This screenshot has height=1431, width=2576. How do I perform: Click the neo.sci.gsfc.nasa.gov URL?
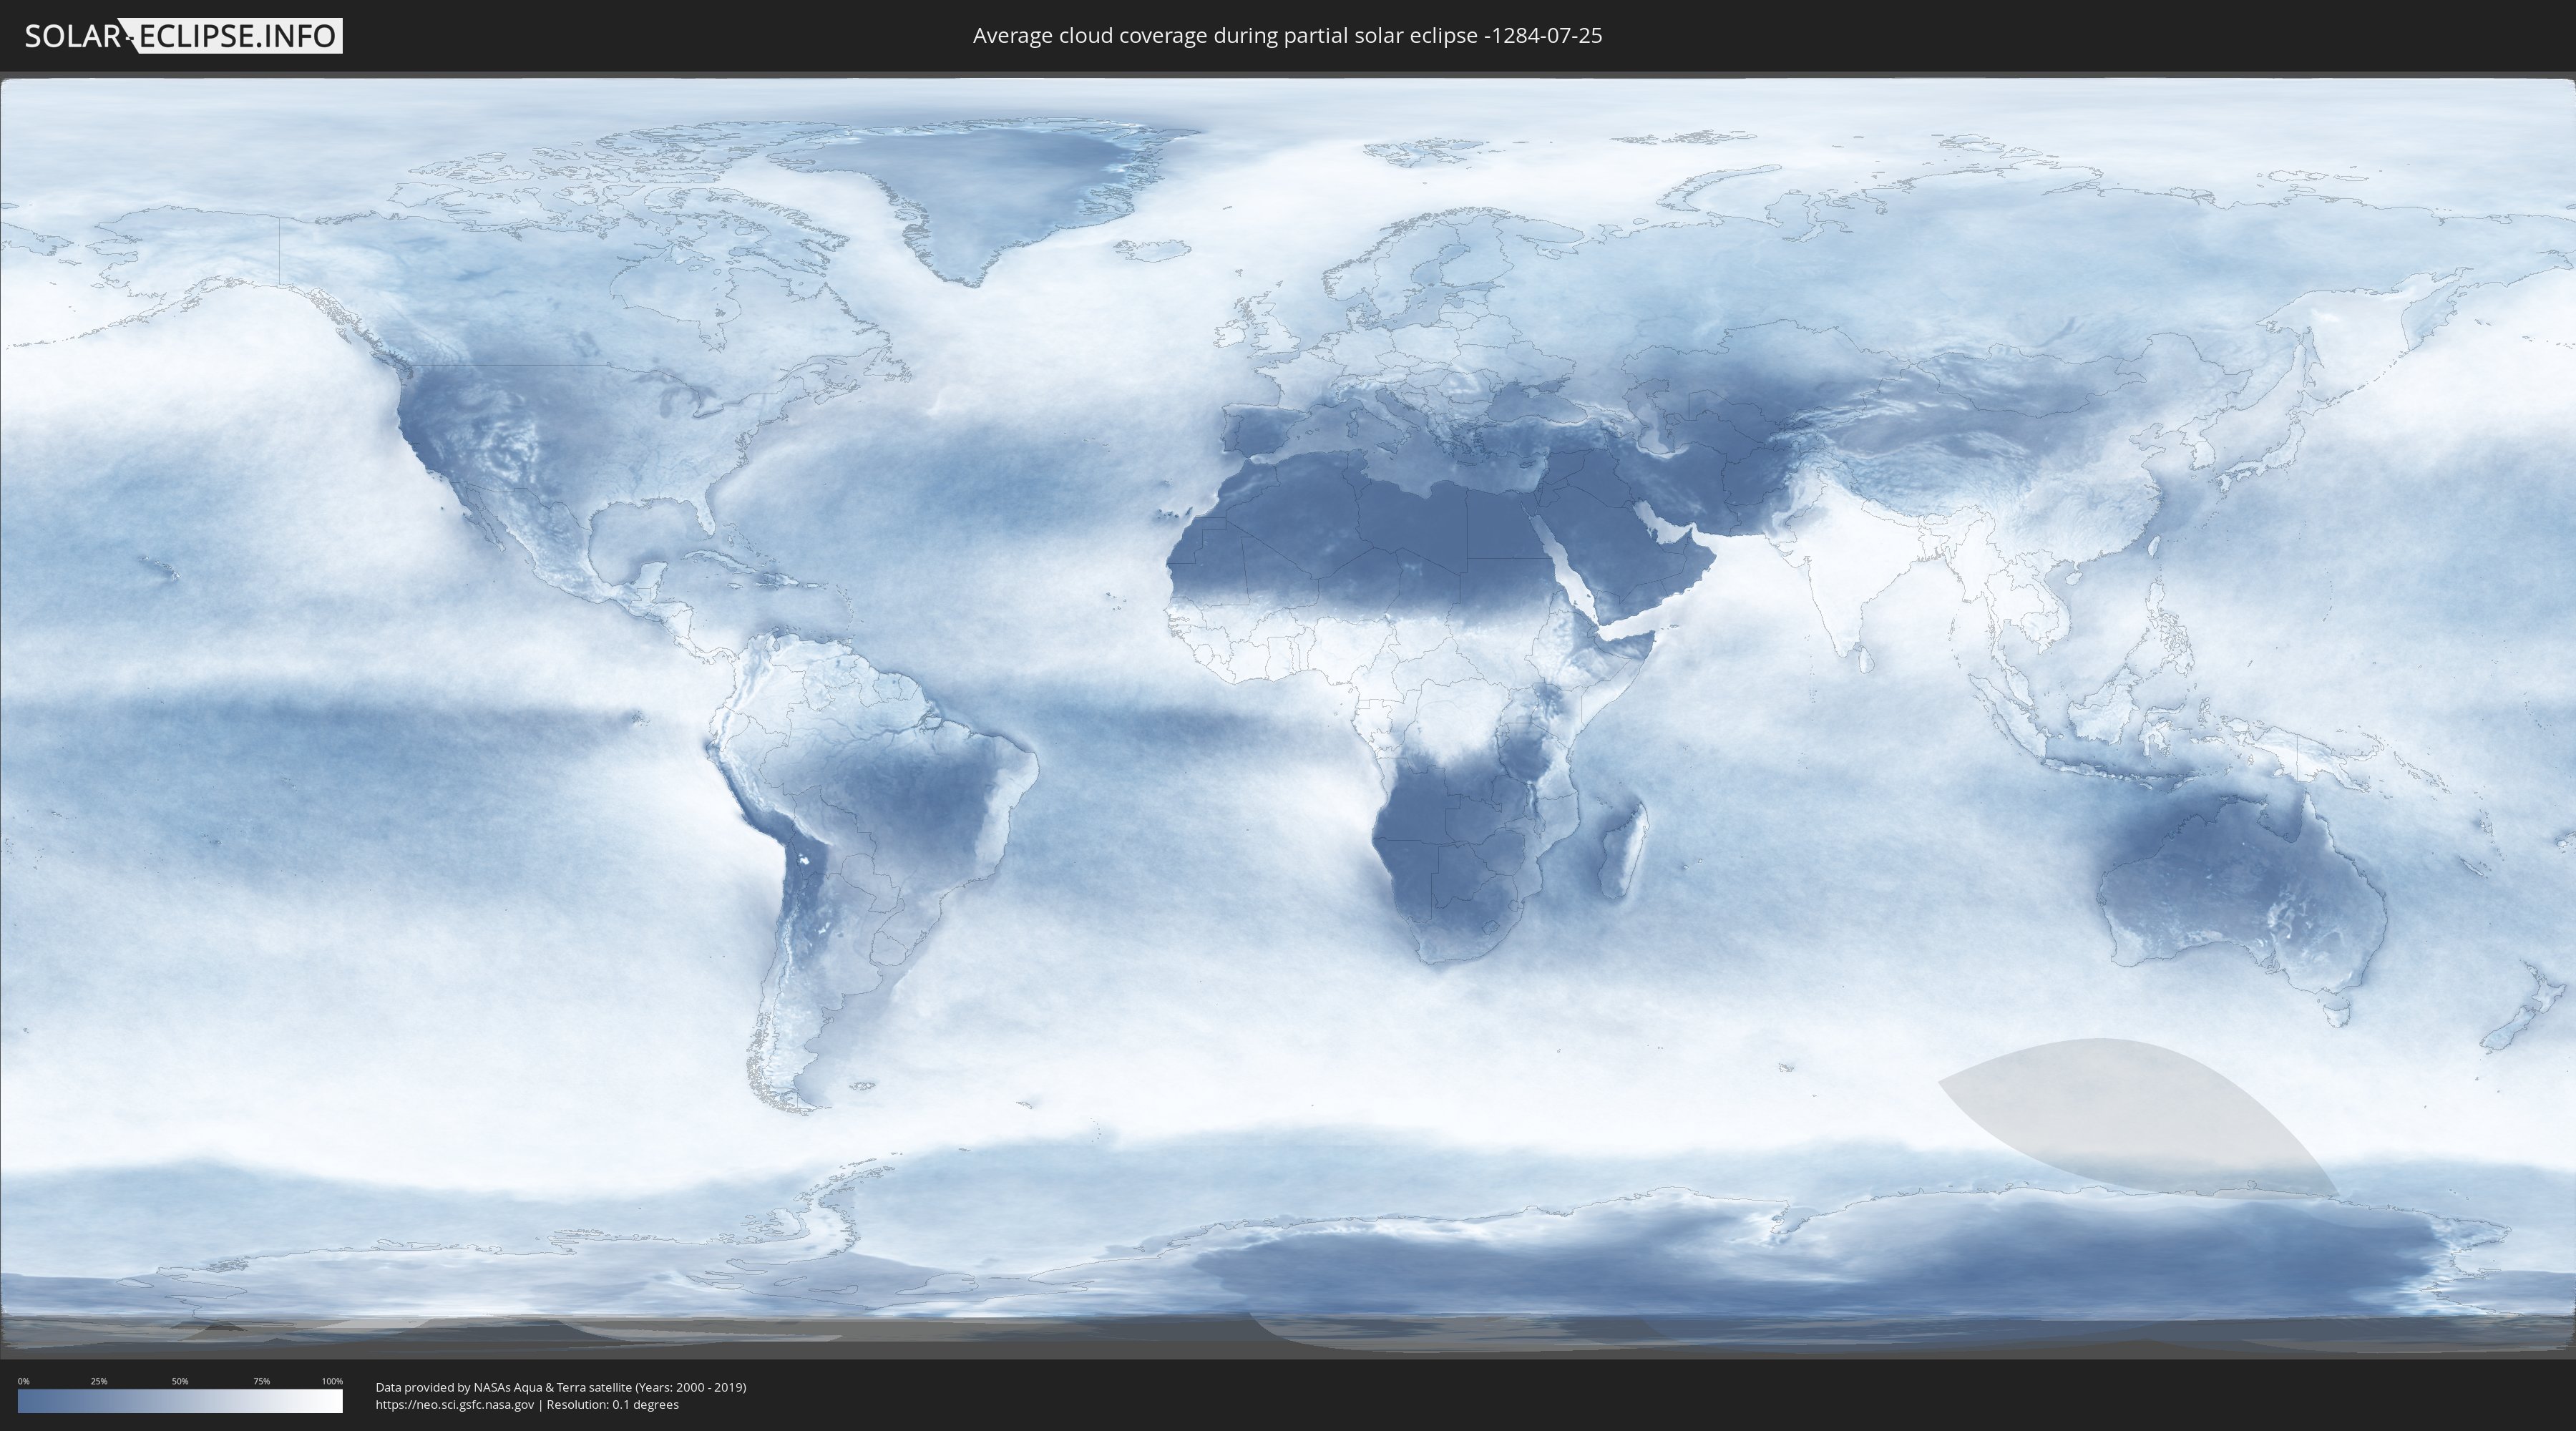pyautogui.click(x=455, y=1405)
